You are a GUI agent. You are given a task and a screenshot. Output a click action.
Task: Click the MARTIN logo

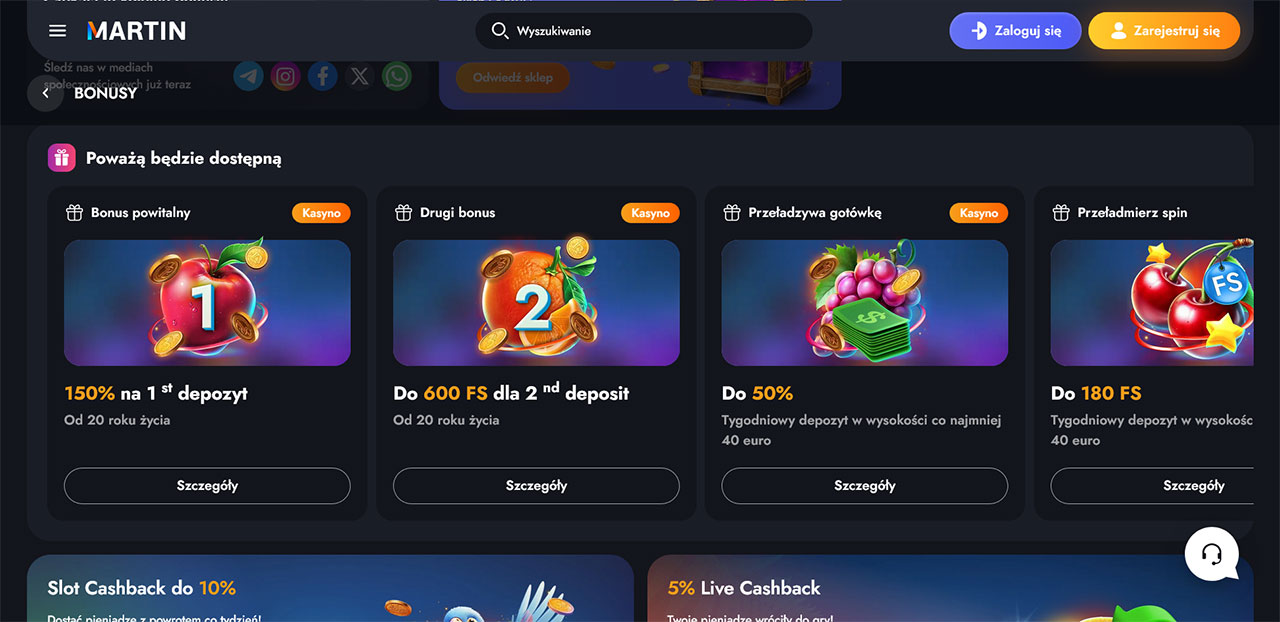pyautogui.click(x=136, y=31)
